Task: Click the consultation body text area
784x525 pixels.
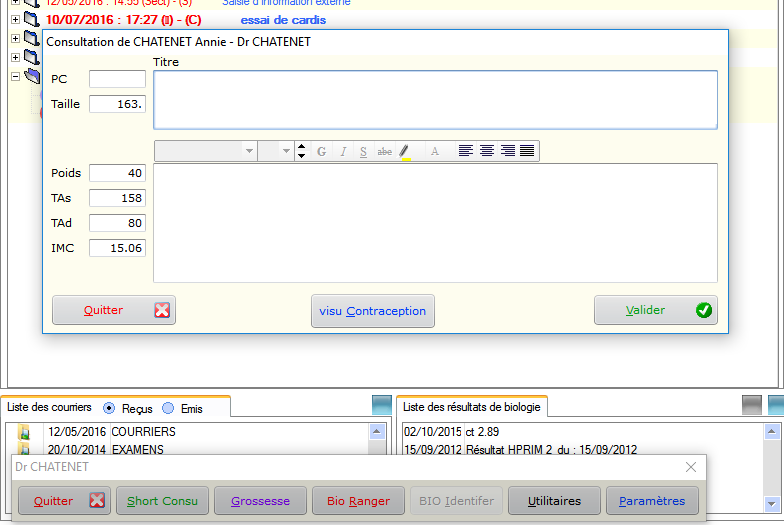Action: (x=436, y=223)
